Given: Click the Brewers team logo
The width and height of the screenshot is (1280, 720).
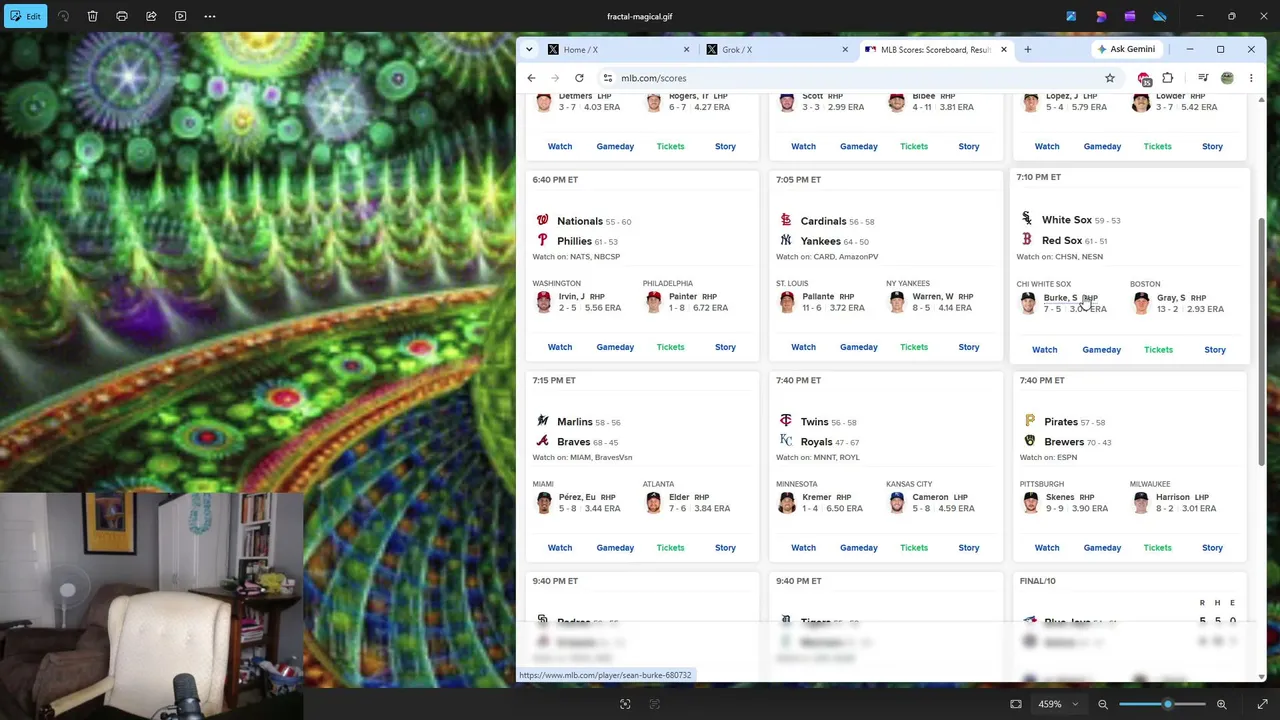Looking at the screenshot, I should tap(1030, 441).
